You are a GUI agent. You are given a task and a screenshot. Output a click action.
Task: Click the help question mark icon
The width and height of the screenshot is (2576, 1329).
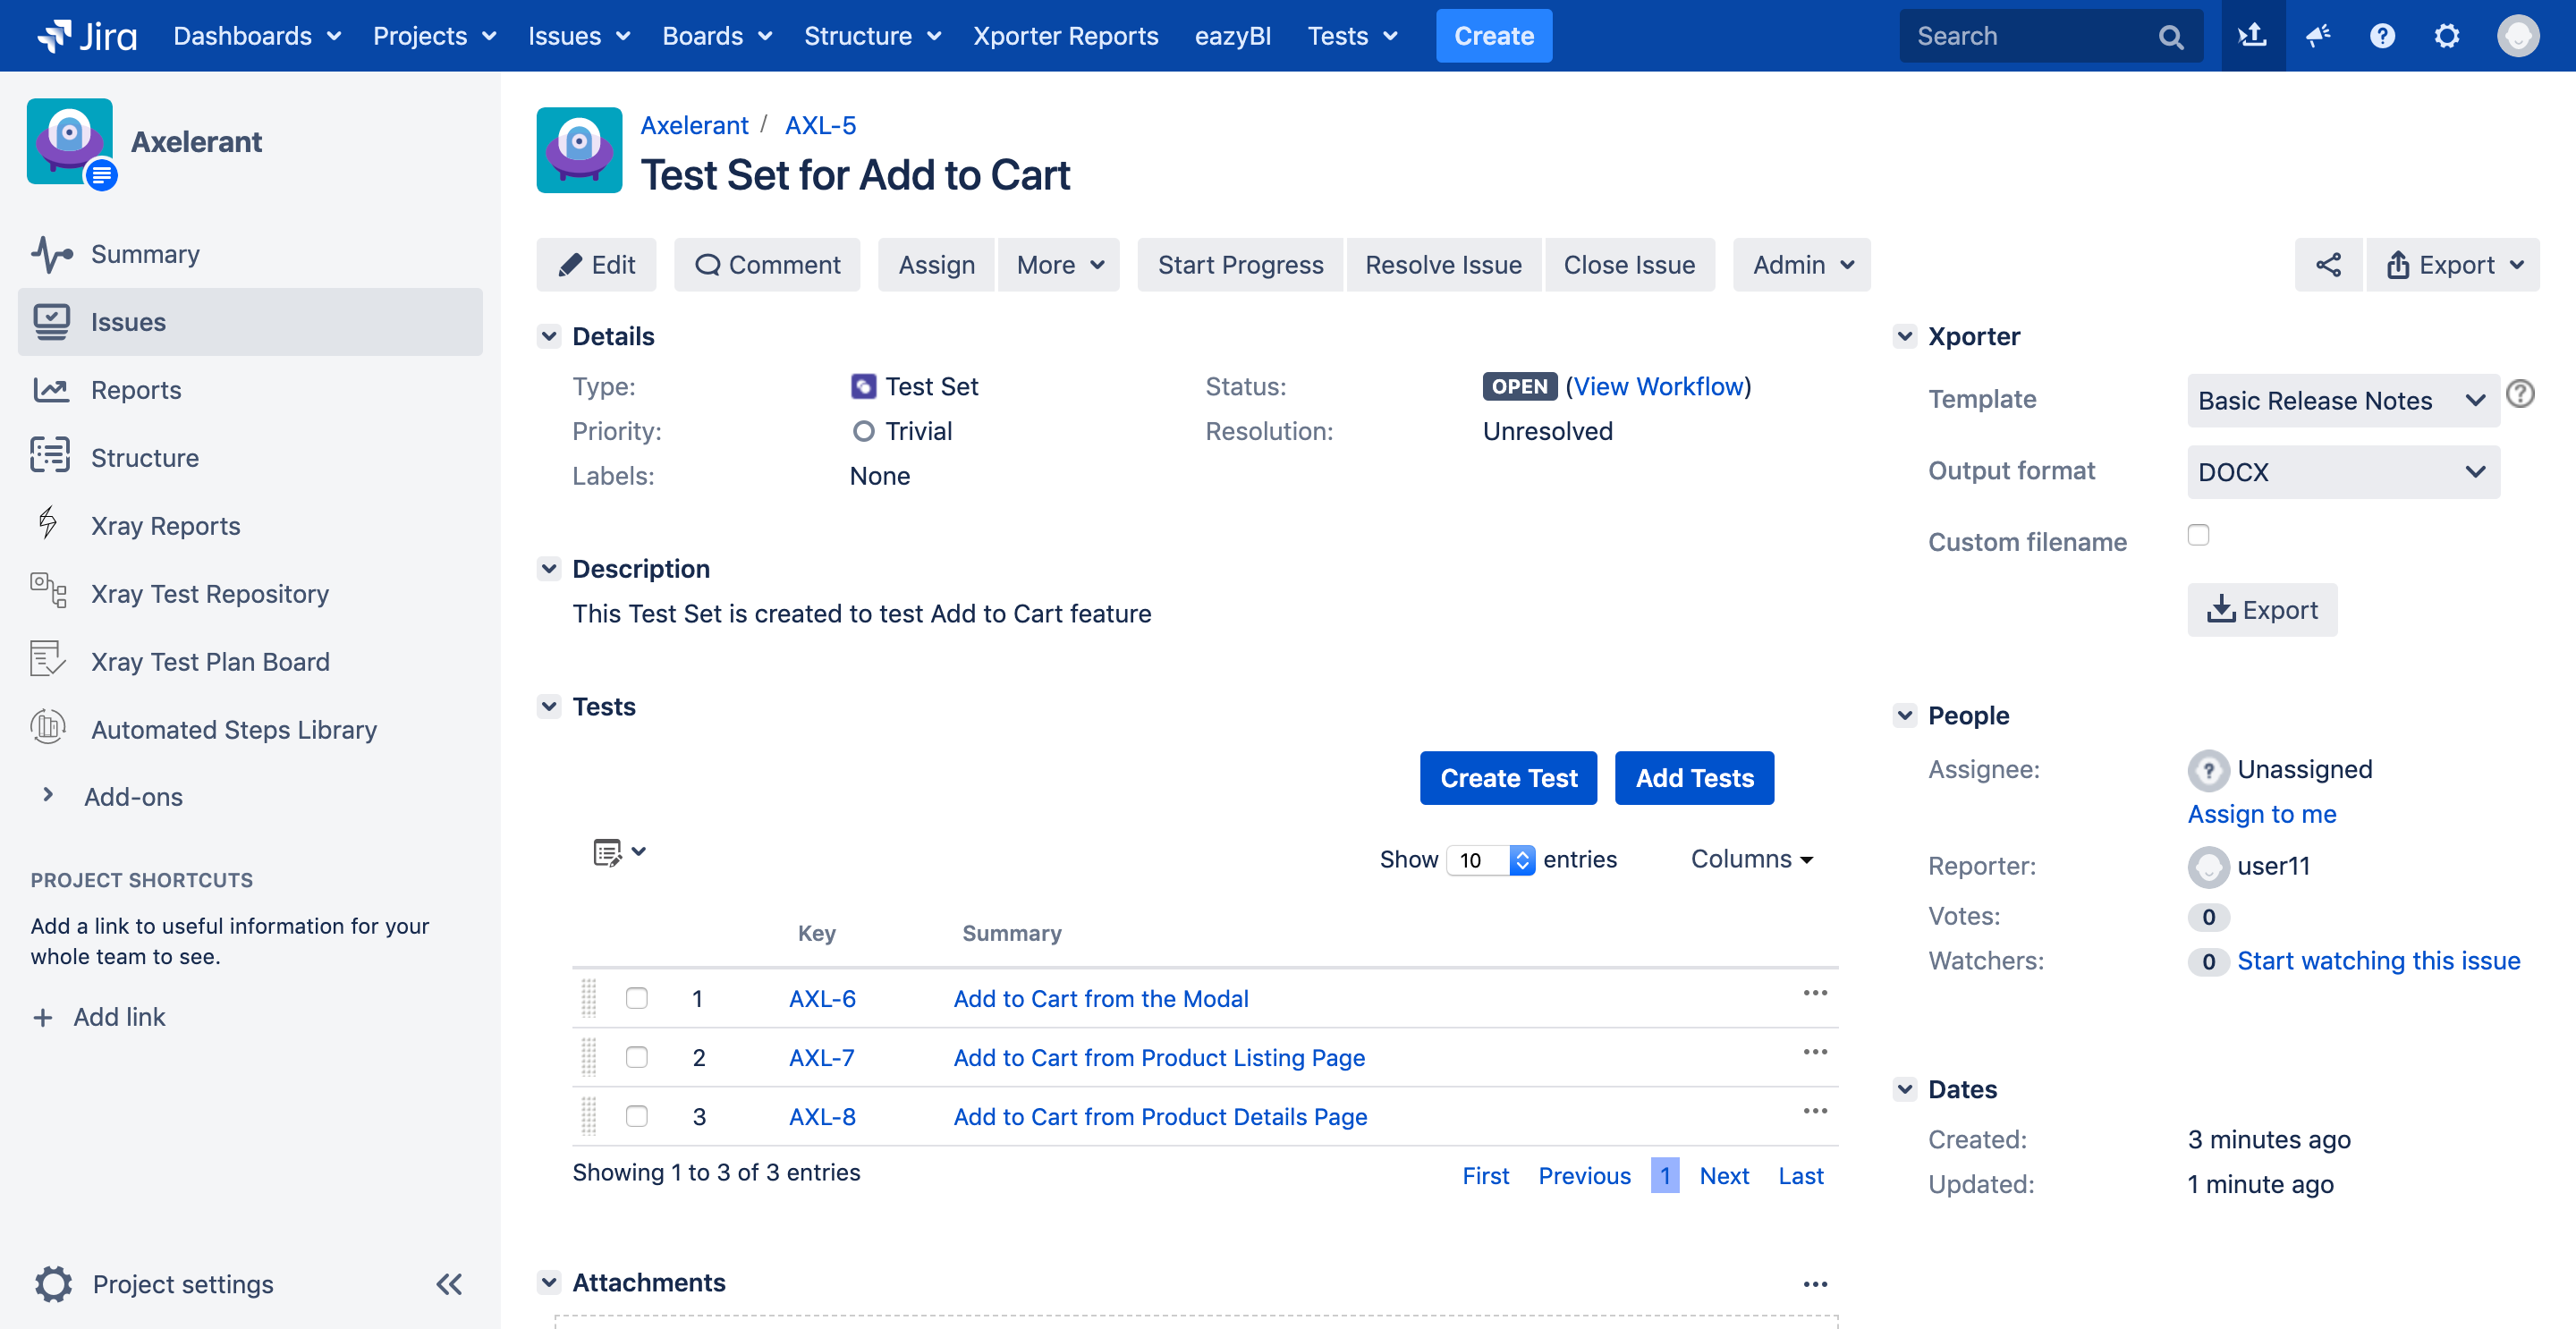[x=2382, y=35]
